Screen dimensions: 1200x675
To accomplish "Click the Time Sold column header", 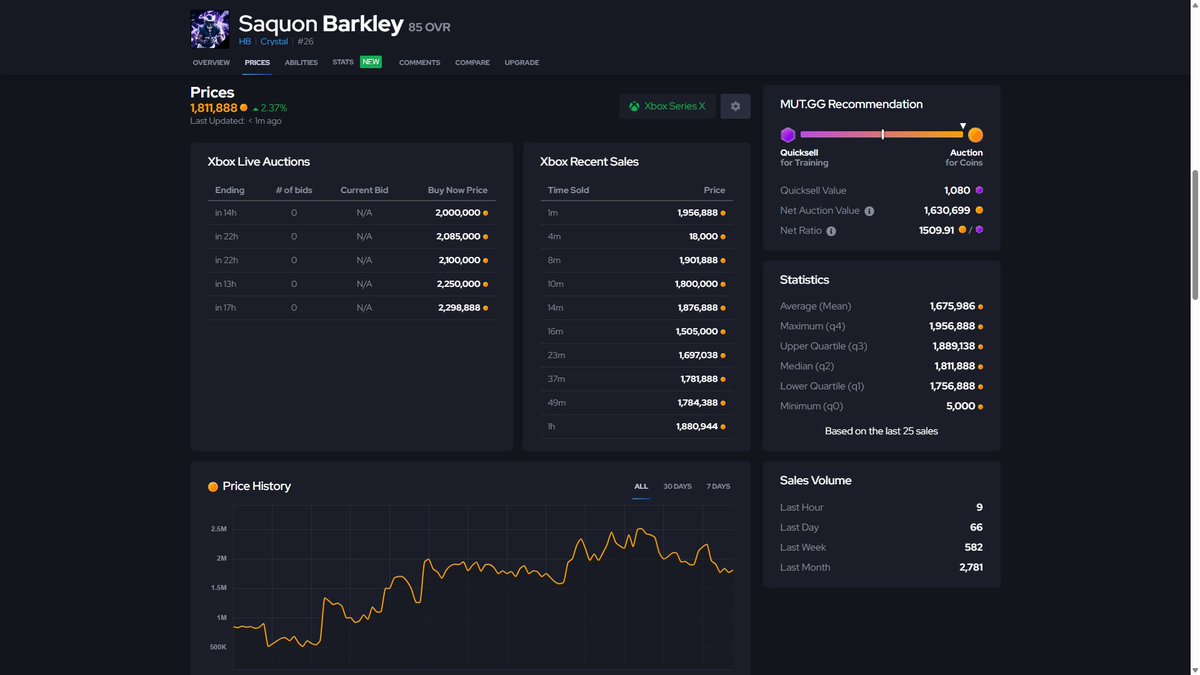I will pyautogui.click(x=567, y=190).
